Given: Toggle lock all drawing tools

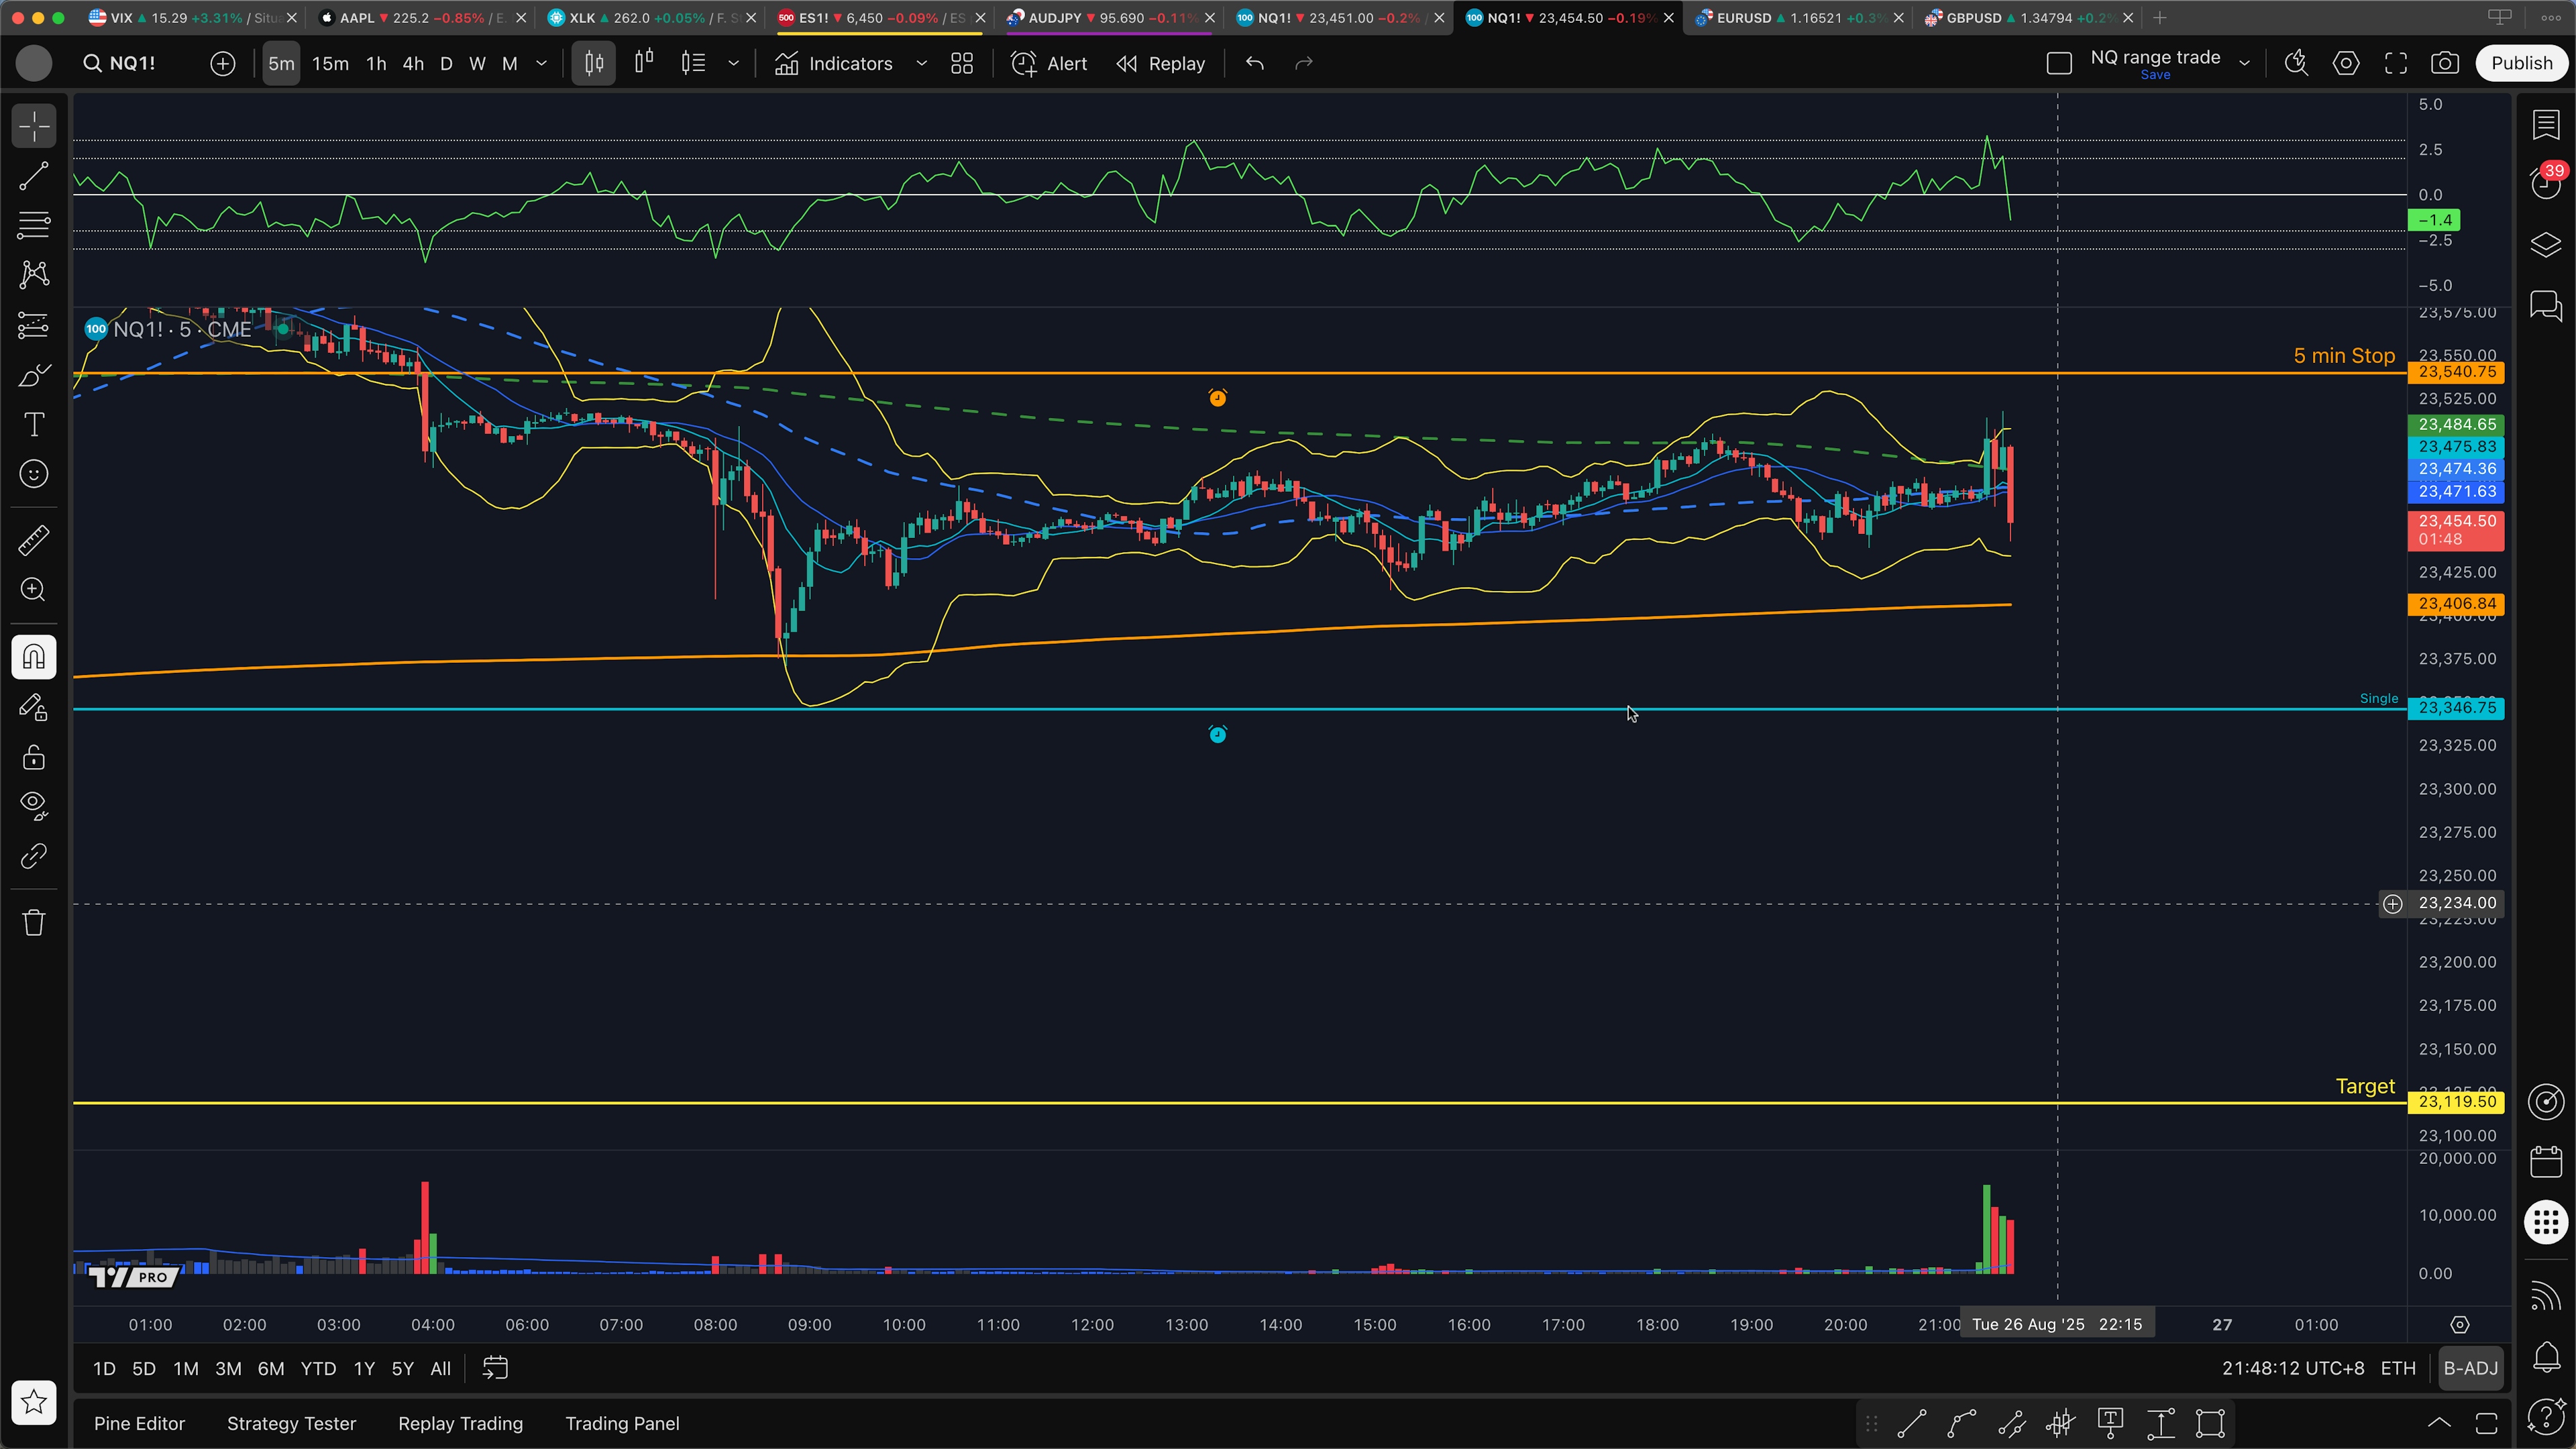Looking at the screenshot, I should coord(33,757).
